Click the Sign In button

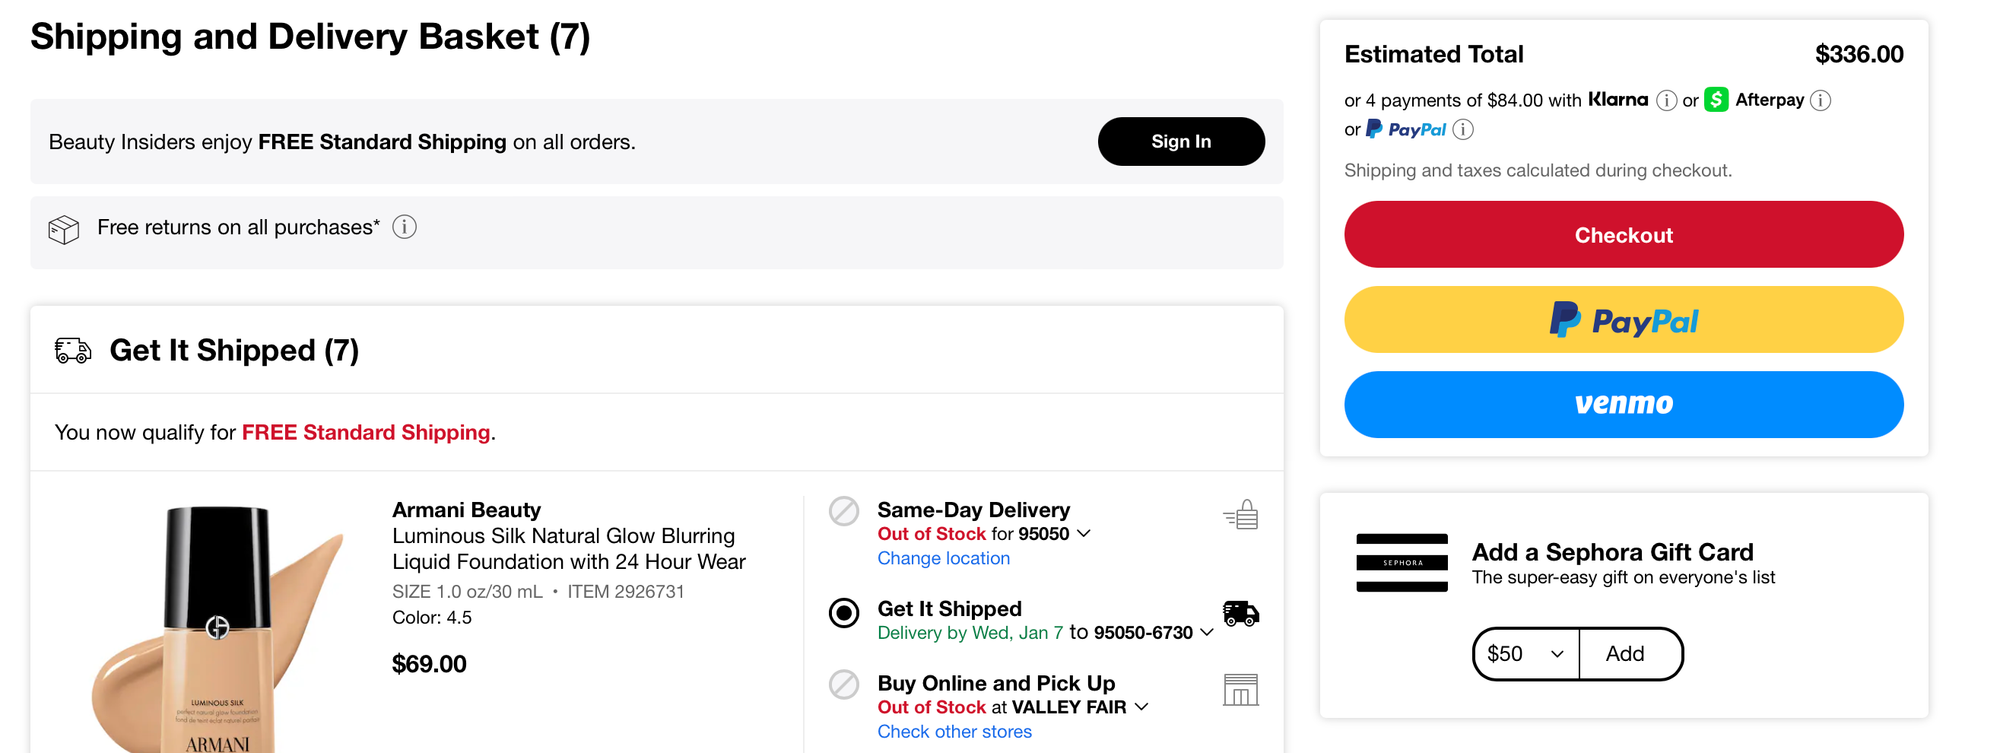point(1181,142)
